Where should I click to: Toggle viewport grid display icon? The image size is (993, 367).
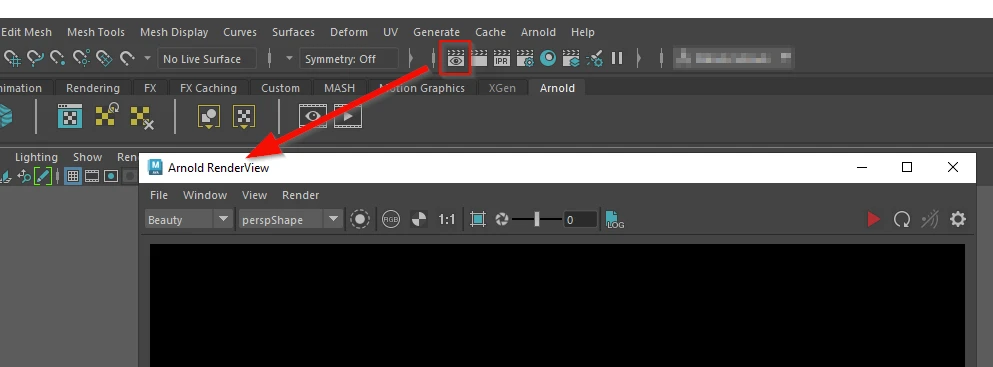pyautogui.click(x=73, y=176)
